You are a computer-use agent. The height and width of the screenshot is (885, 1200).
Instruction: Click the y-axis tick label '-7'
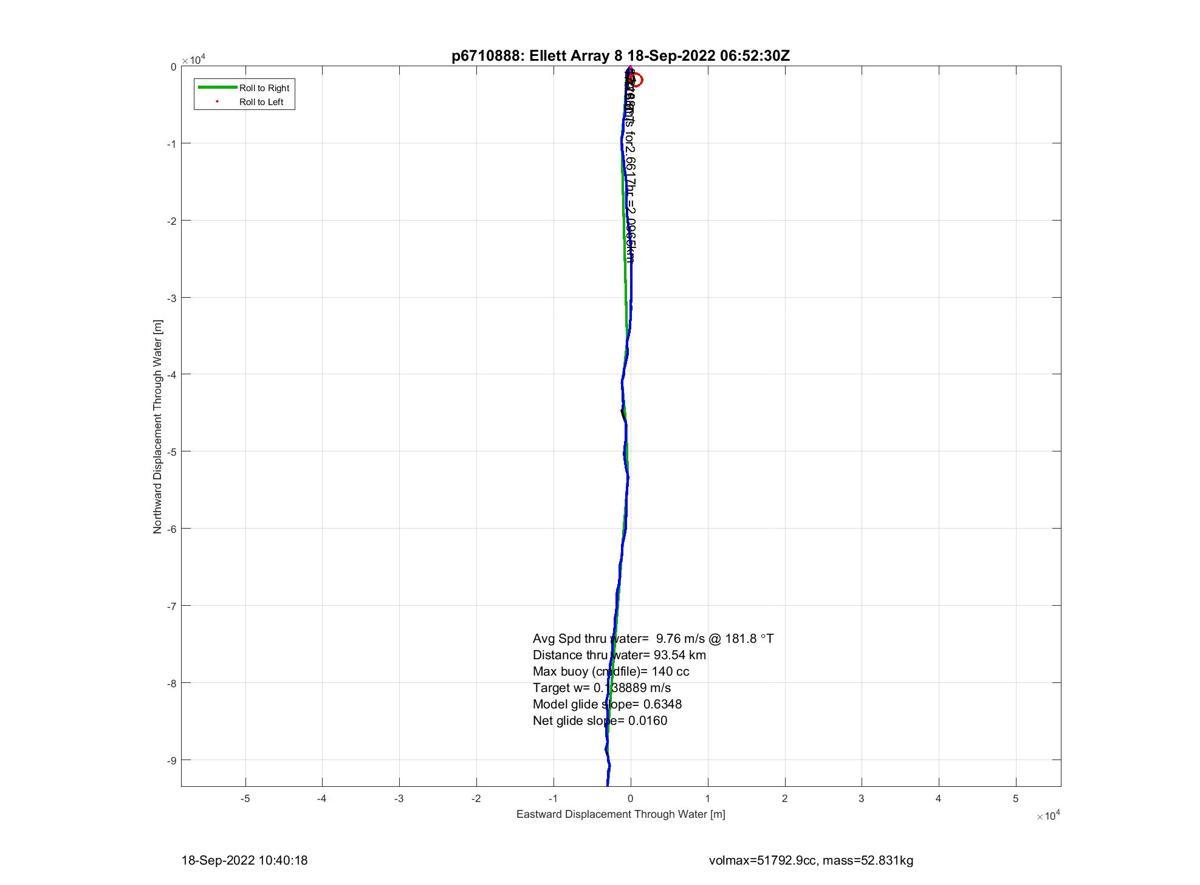click(172, 606)
